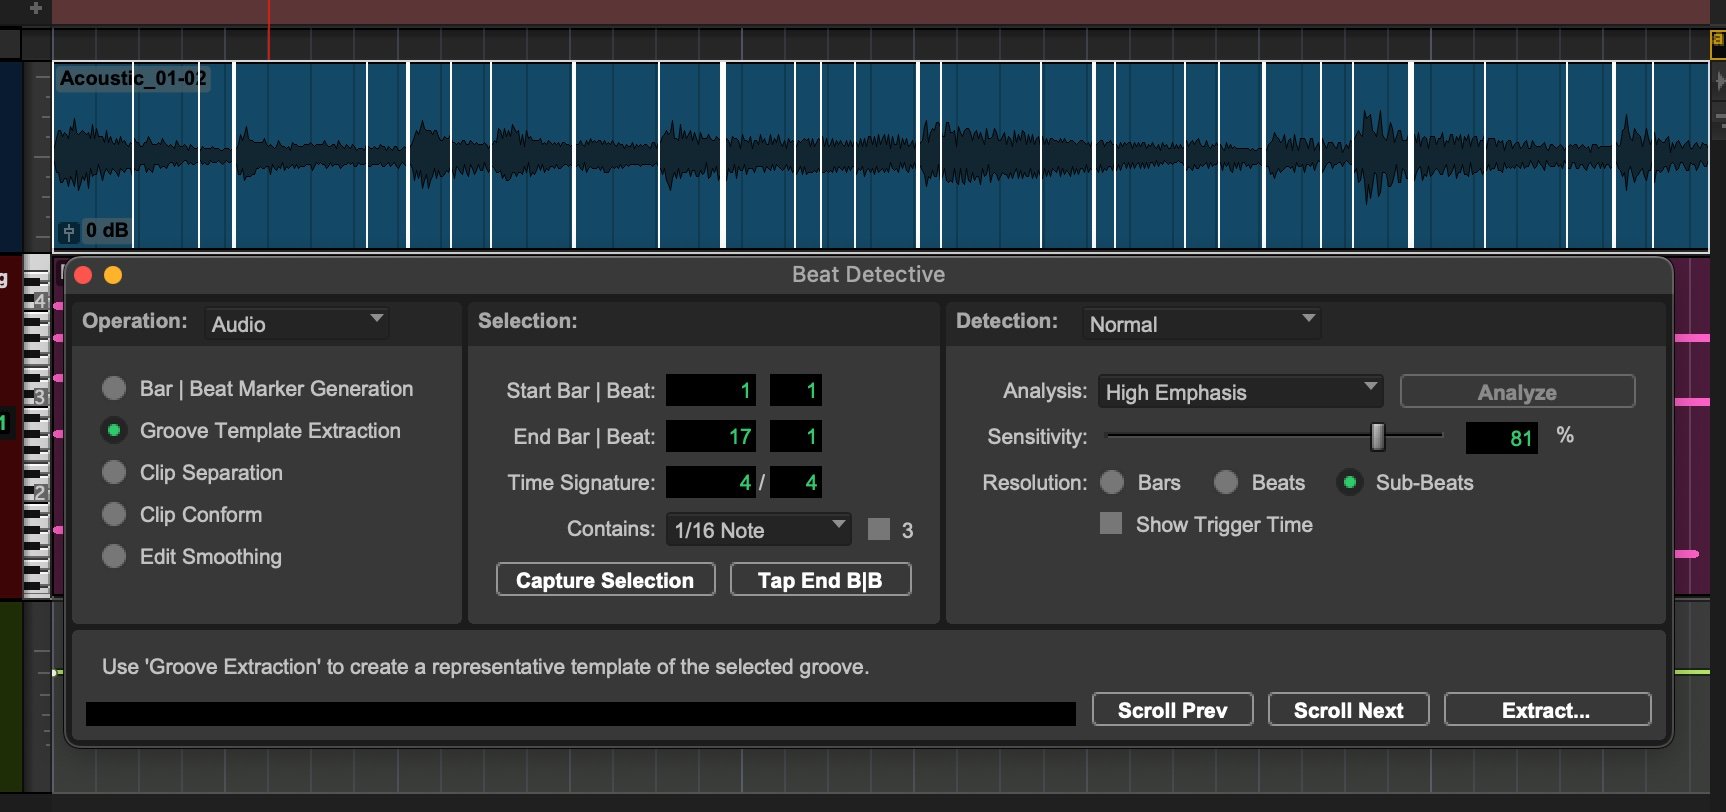Viewport: 1726px width, 812px height.
Task: Toggle the triplet 3 checkbox
Action: (879, 529)
